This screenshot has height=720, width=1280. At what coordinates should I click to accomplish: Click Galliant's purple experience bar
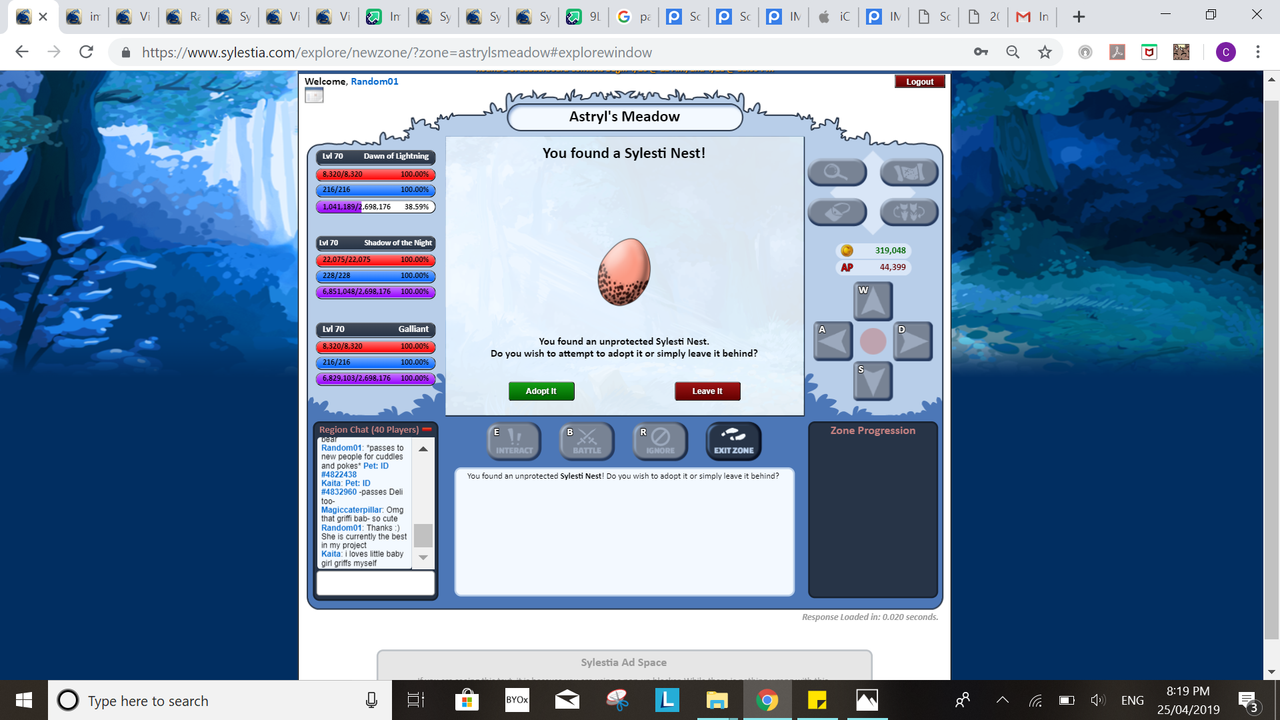point(375,378)
